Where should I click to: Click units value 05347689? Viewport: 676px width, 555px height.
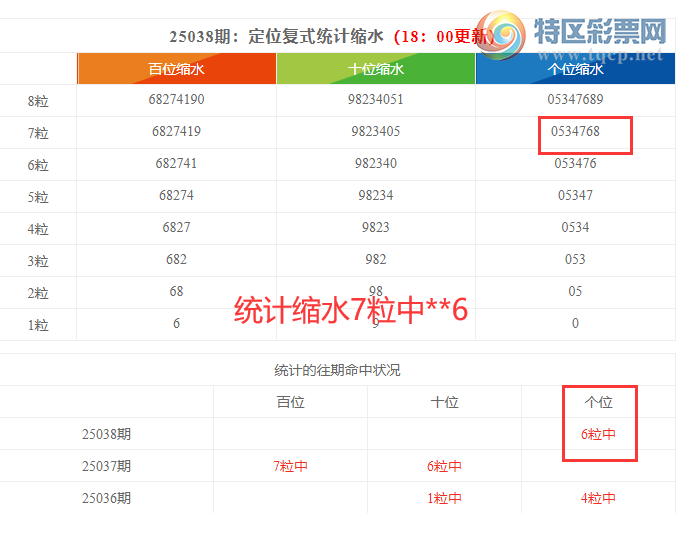click(575, 100)
